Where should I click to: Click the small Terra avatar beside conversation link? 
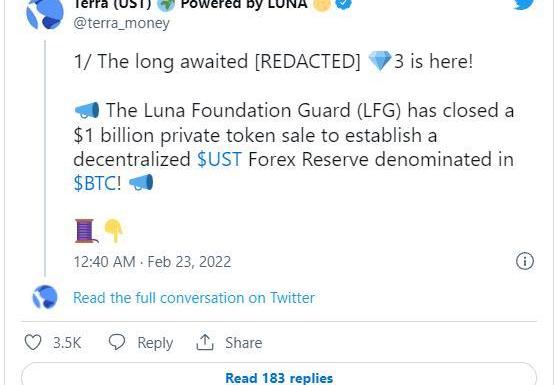45,297
